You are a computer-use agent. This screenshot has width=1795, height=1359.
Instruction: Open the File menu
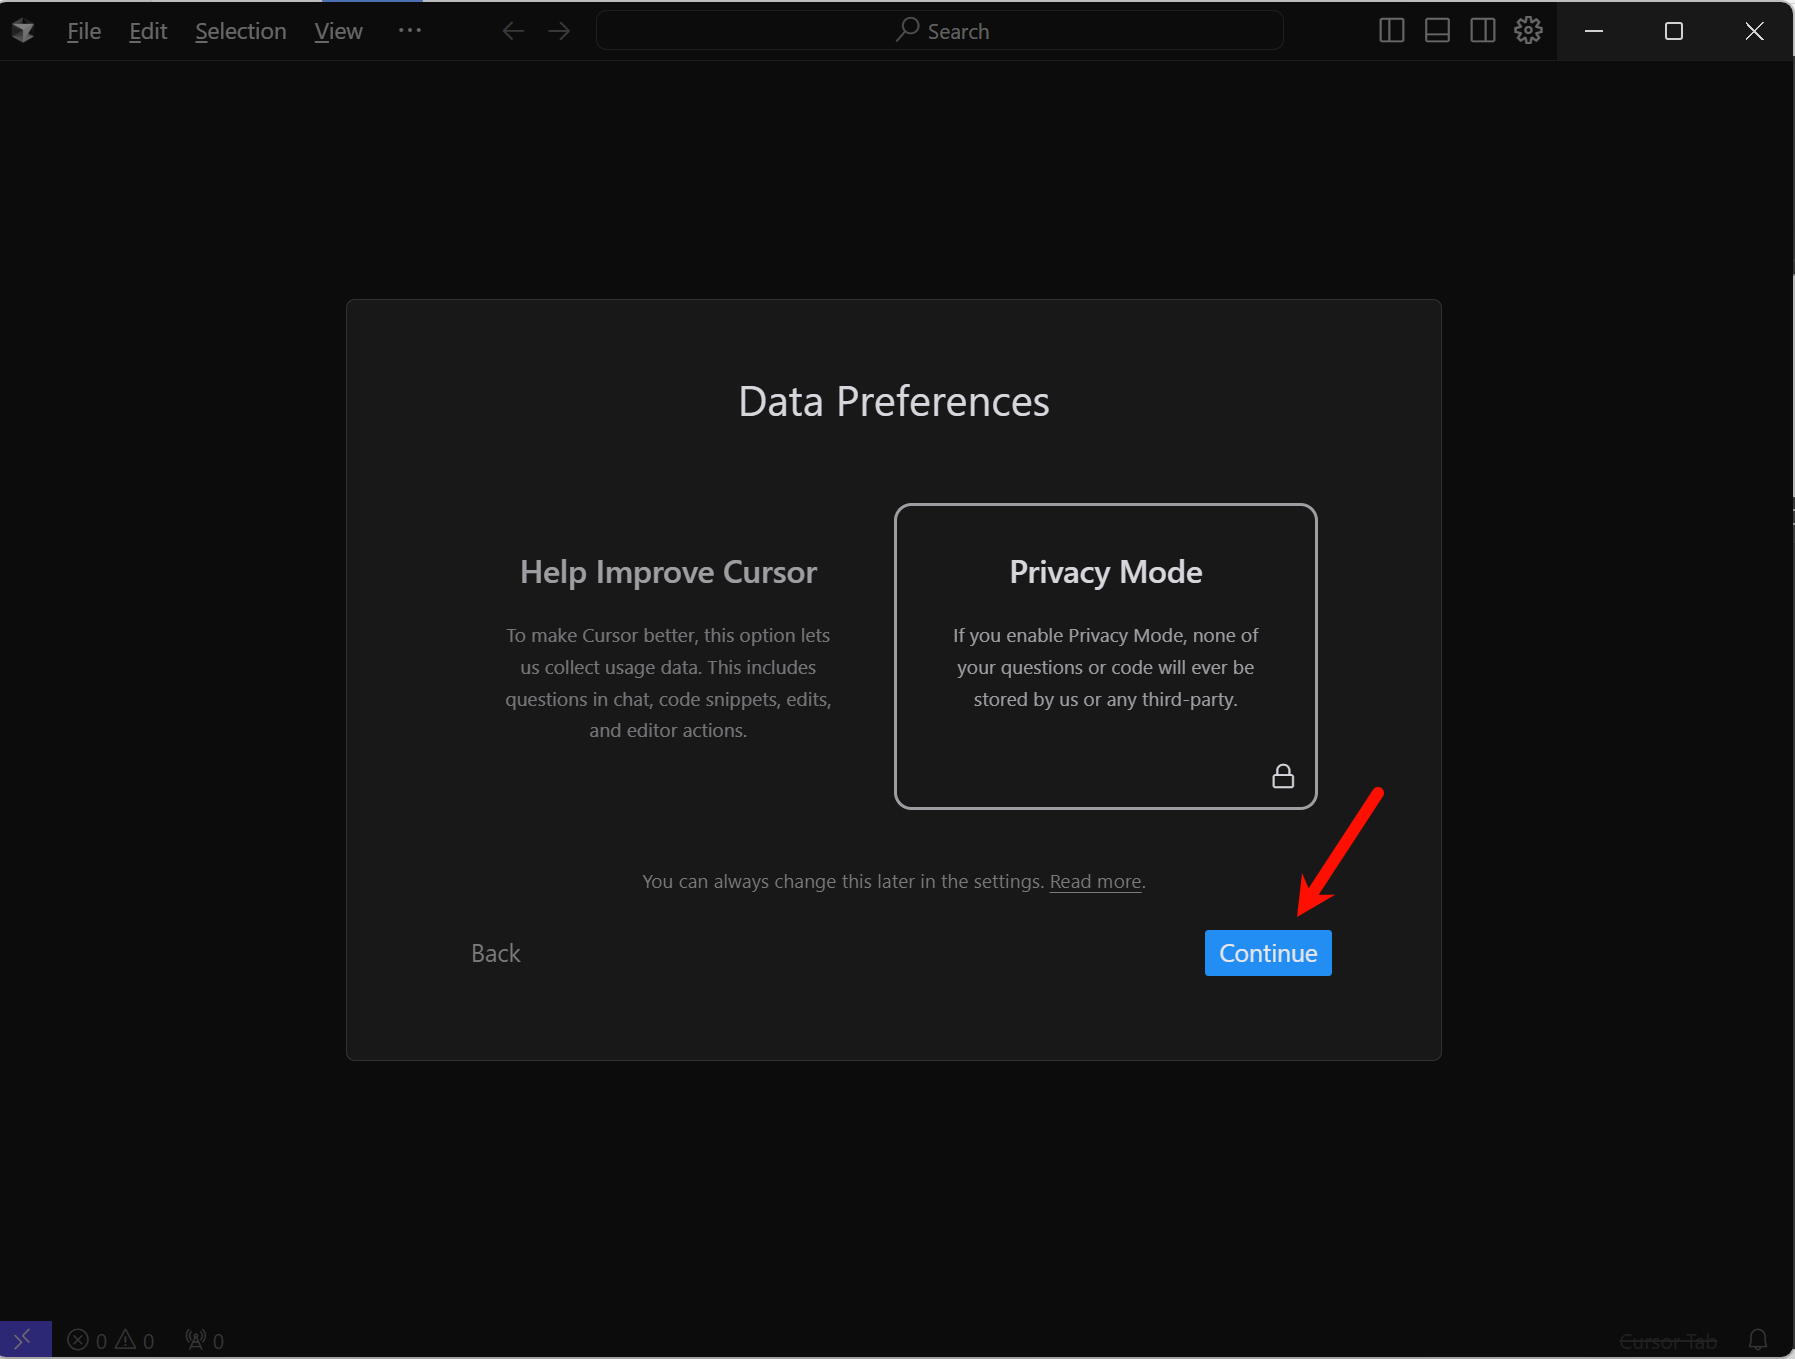(x=84, y=31)
